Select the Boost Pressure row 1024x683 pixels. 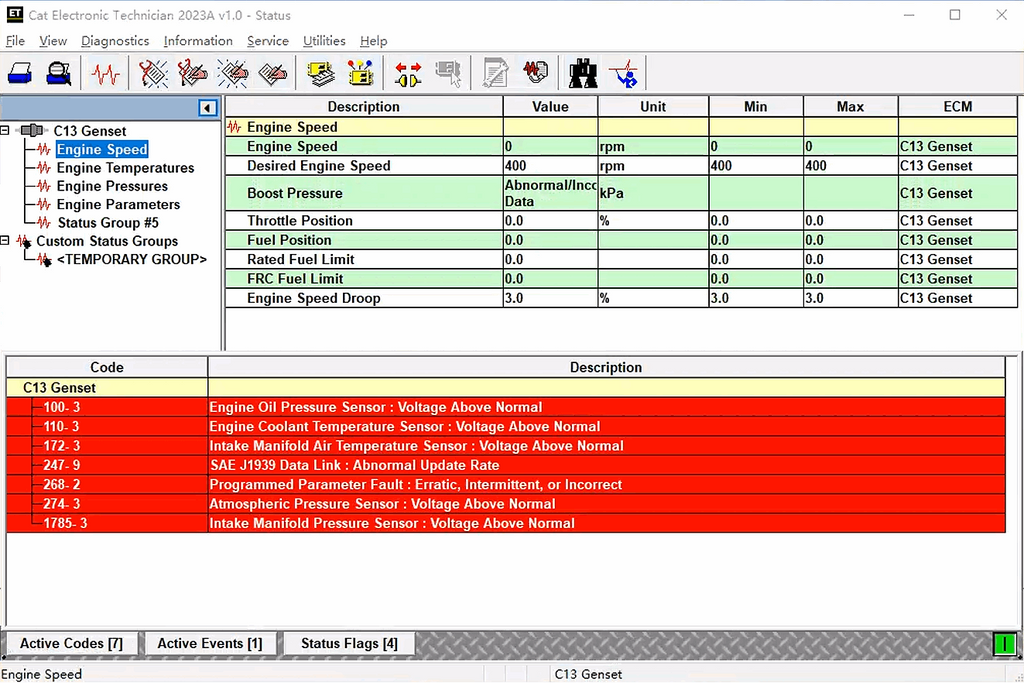(x=621, y=193)
